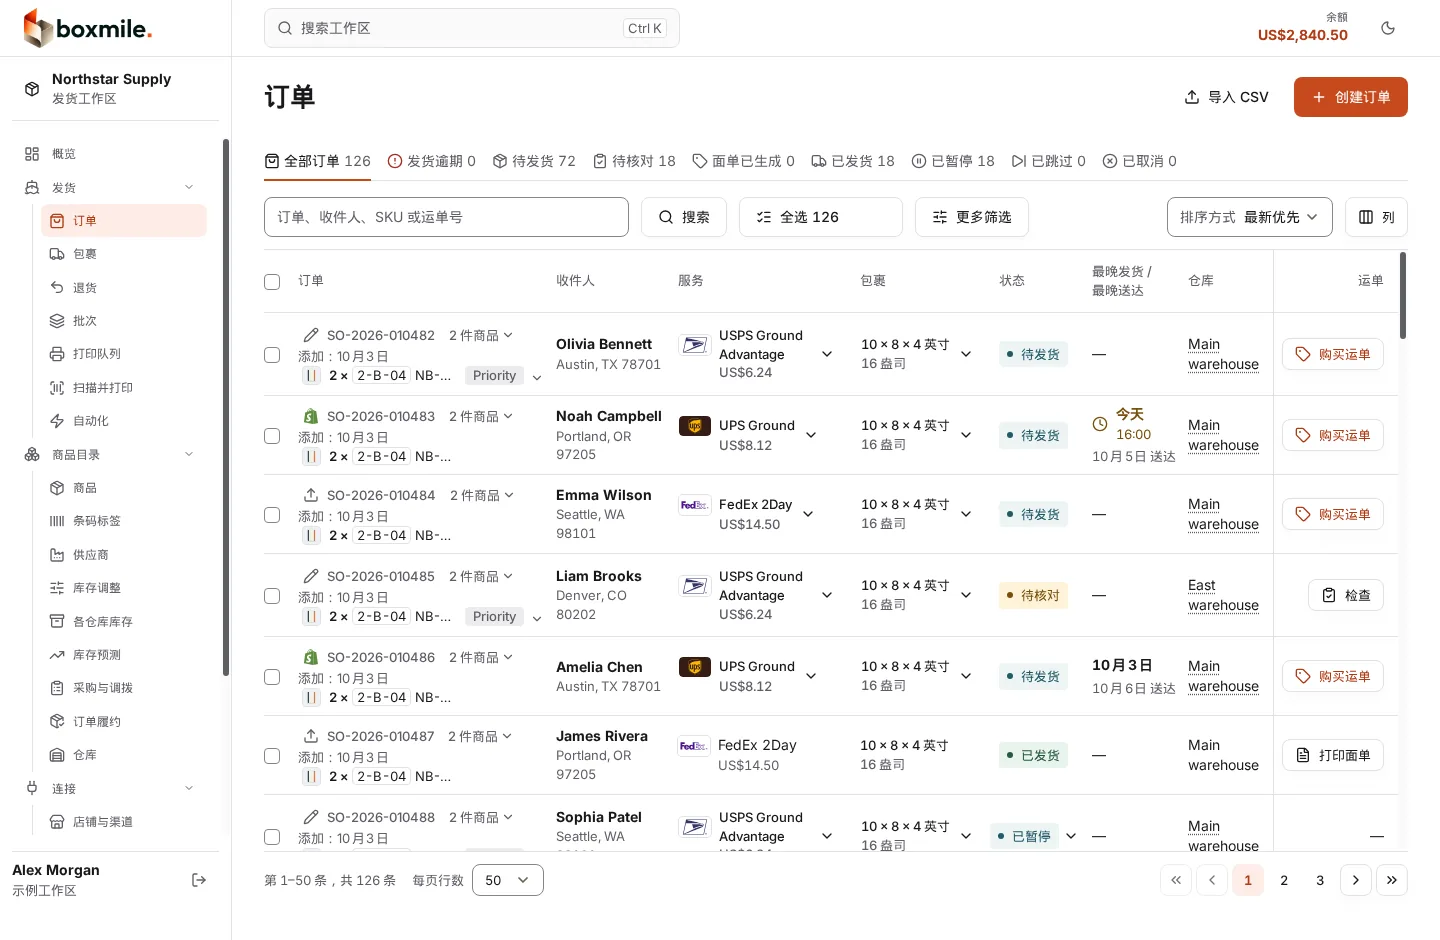Switch to the 已发货 18 tab
1440x940 pixels.
[x=853, y=161]
